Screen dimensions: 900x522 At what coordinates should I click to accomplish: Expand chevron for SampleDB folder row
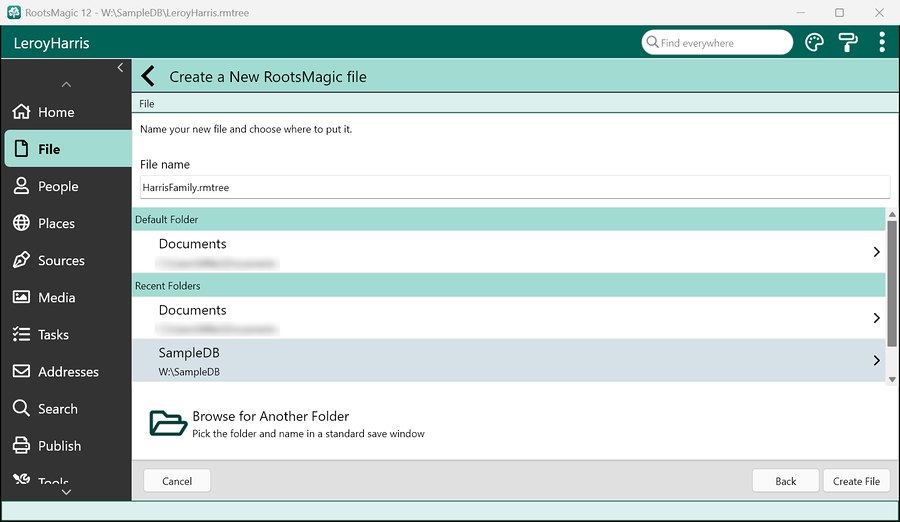pos(876,360)
